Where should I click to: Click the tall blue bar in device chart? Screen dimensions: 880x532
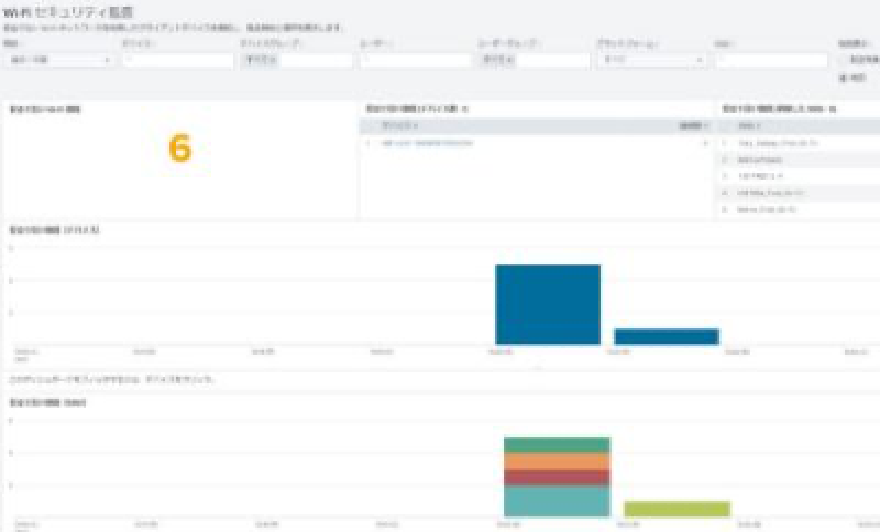(548, 304)
